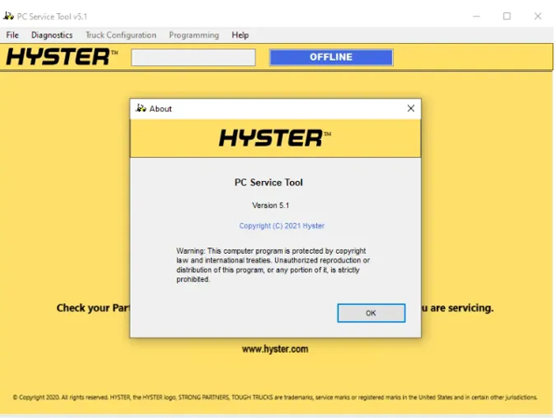The height and width of the screenshot is (418, 556).
Task: Open the File menu
Action: point(12,35)
